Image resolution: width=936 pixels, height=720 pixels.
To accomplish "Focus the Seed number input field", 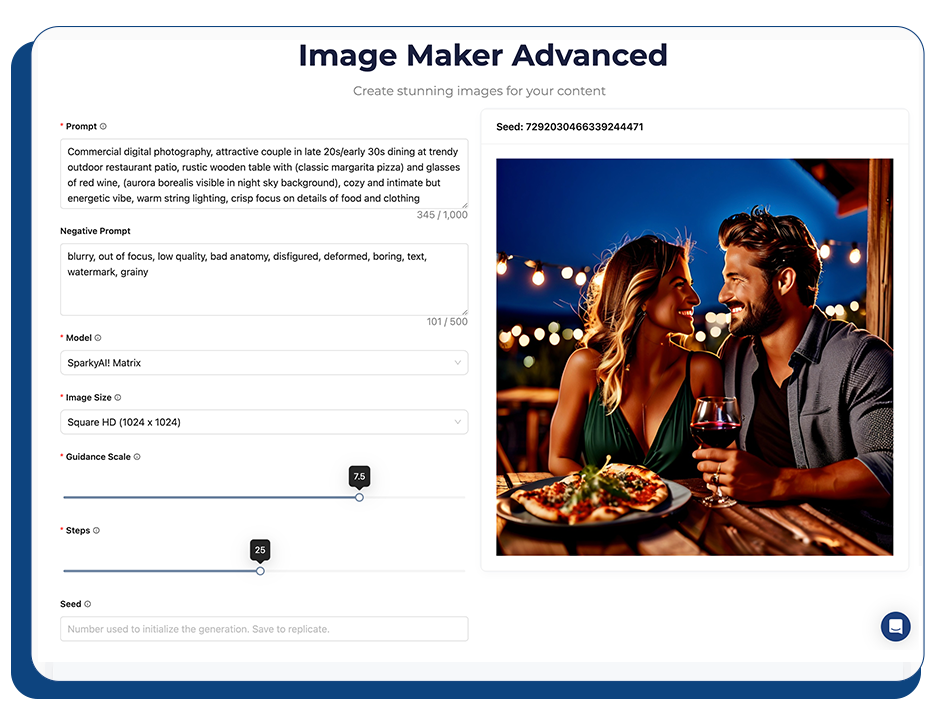I will click(x=264, y=629).
